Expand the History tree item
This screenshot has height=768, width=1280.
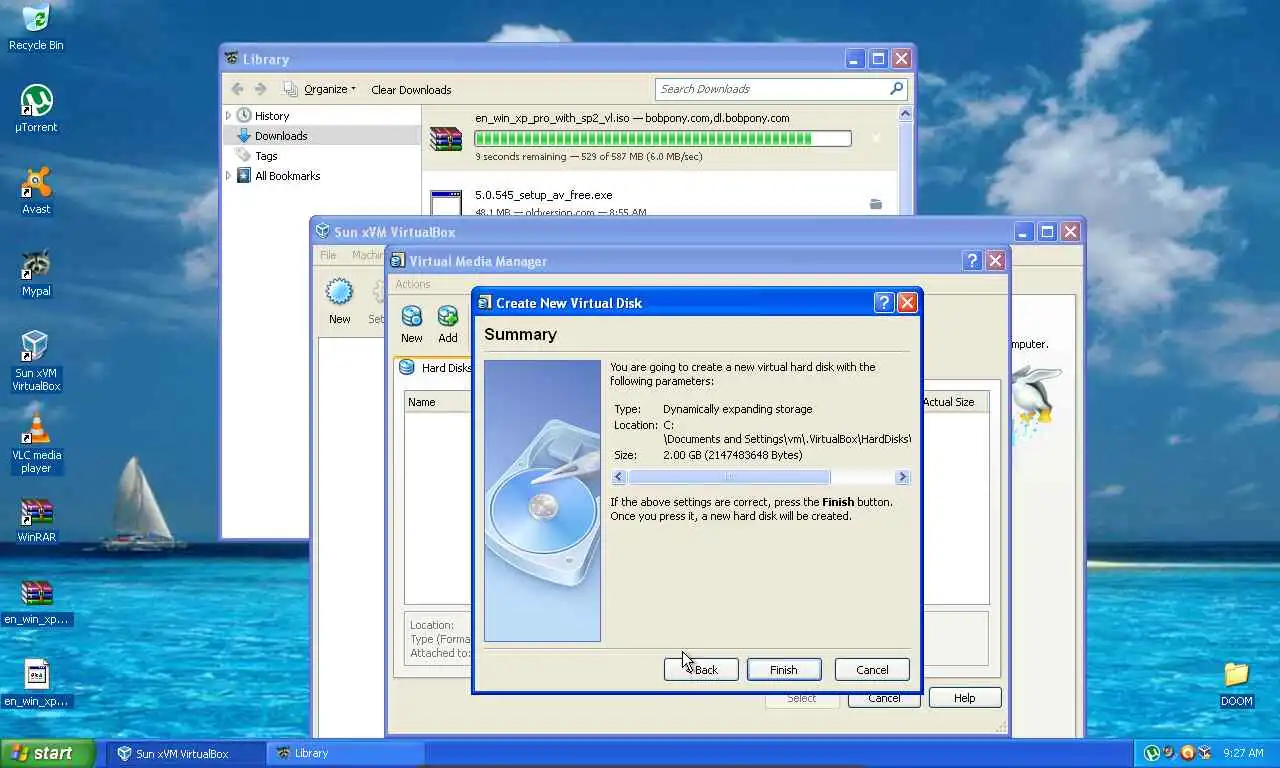[x=229, y=116]
